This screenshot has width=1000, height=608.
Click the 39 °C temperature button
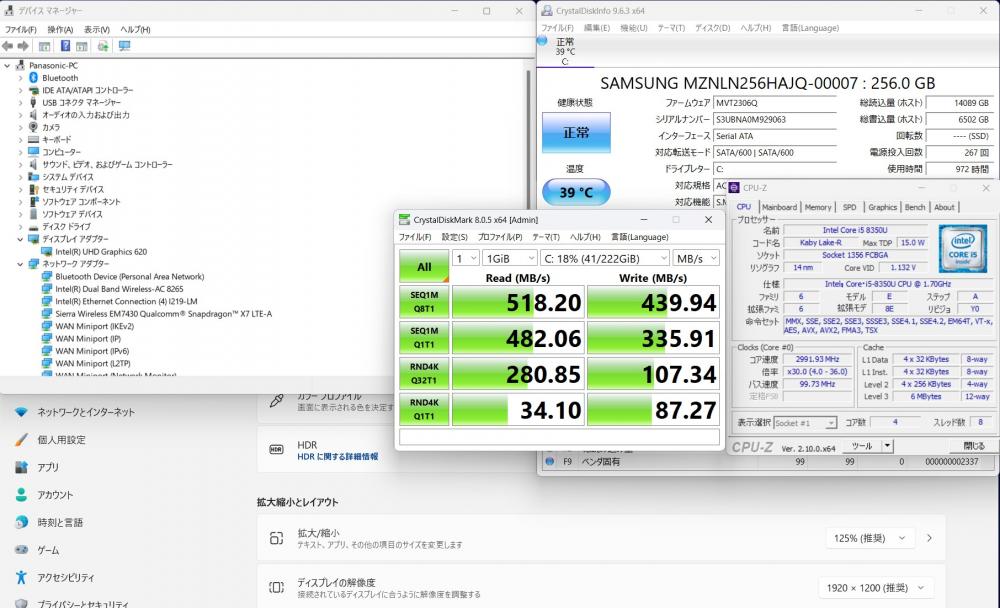coord(576,192)
